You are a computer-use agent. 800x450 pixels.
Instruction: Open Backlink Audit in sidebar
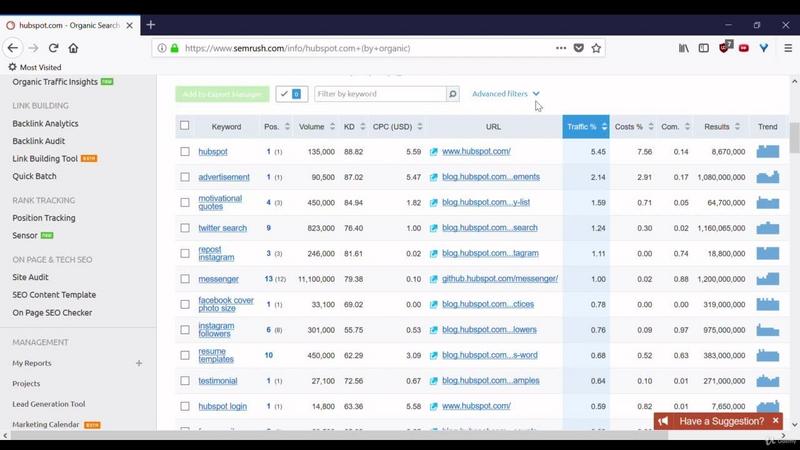point(39,141)
